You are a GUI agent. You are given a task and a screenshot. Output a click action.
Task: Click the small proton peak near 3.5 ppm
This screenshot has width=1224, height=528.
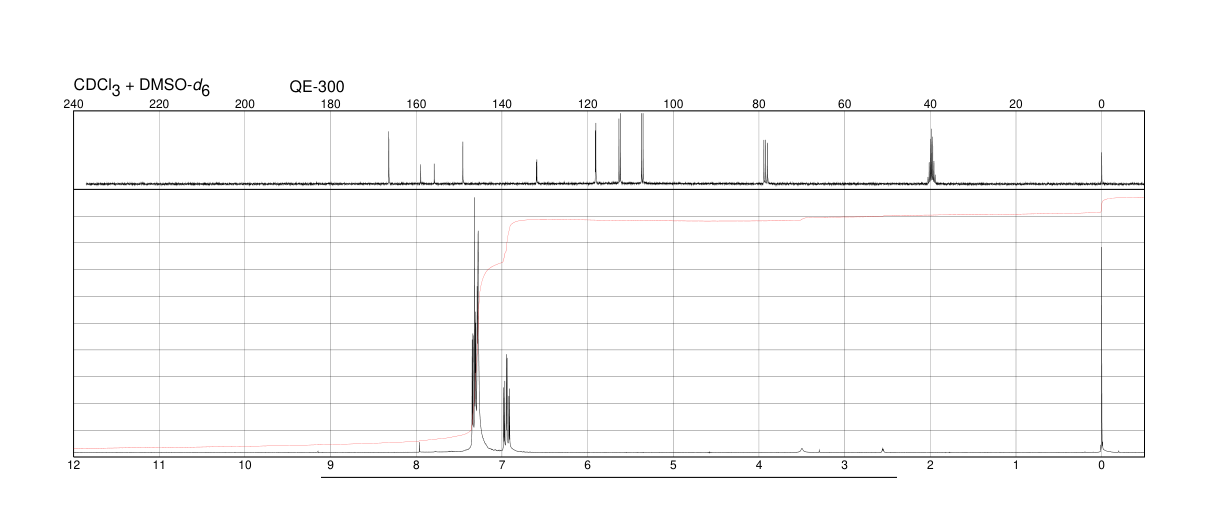[802, 450]
